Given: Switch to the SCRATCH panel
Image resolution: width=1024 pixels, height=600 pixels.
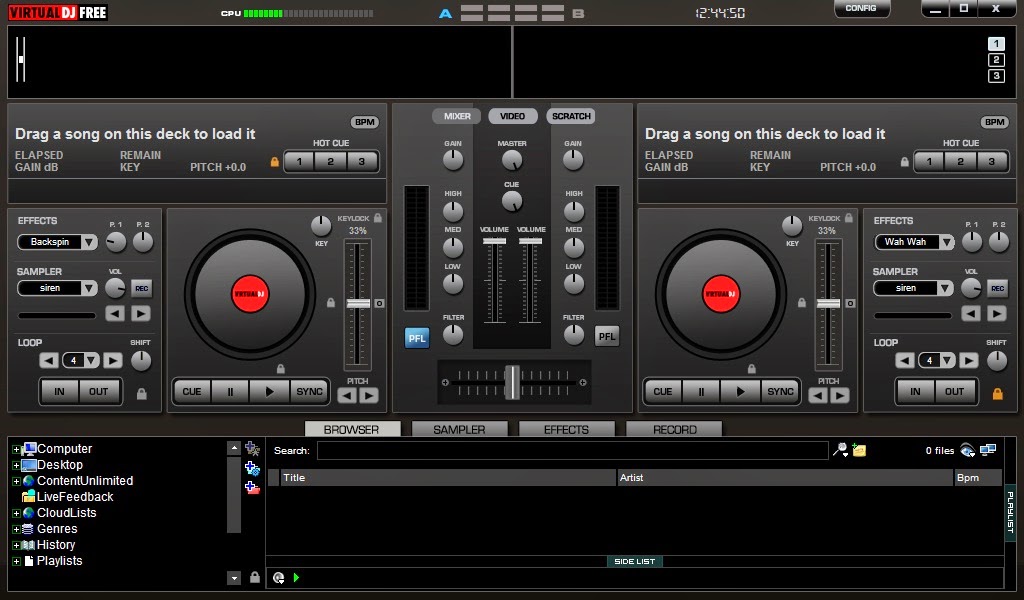Looking at the screenshot, I should [x=571, y=116].
